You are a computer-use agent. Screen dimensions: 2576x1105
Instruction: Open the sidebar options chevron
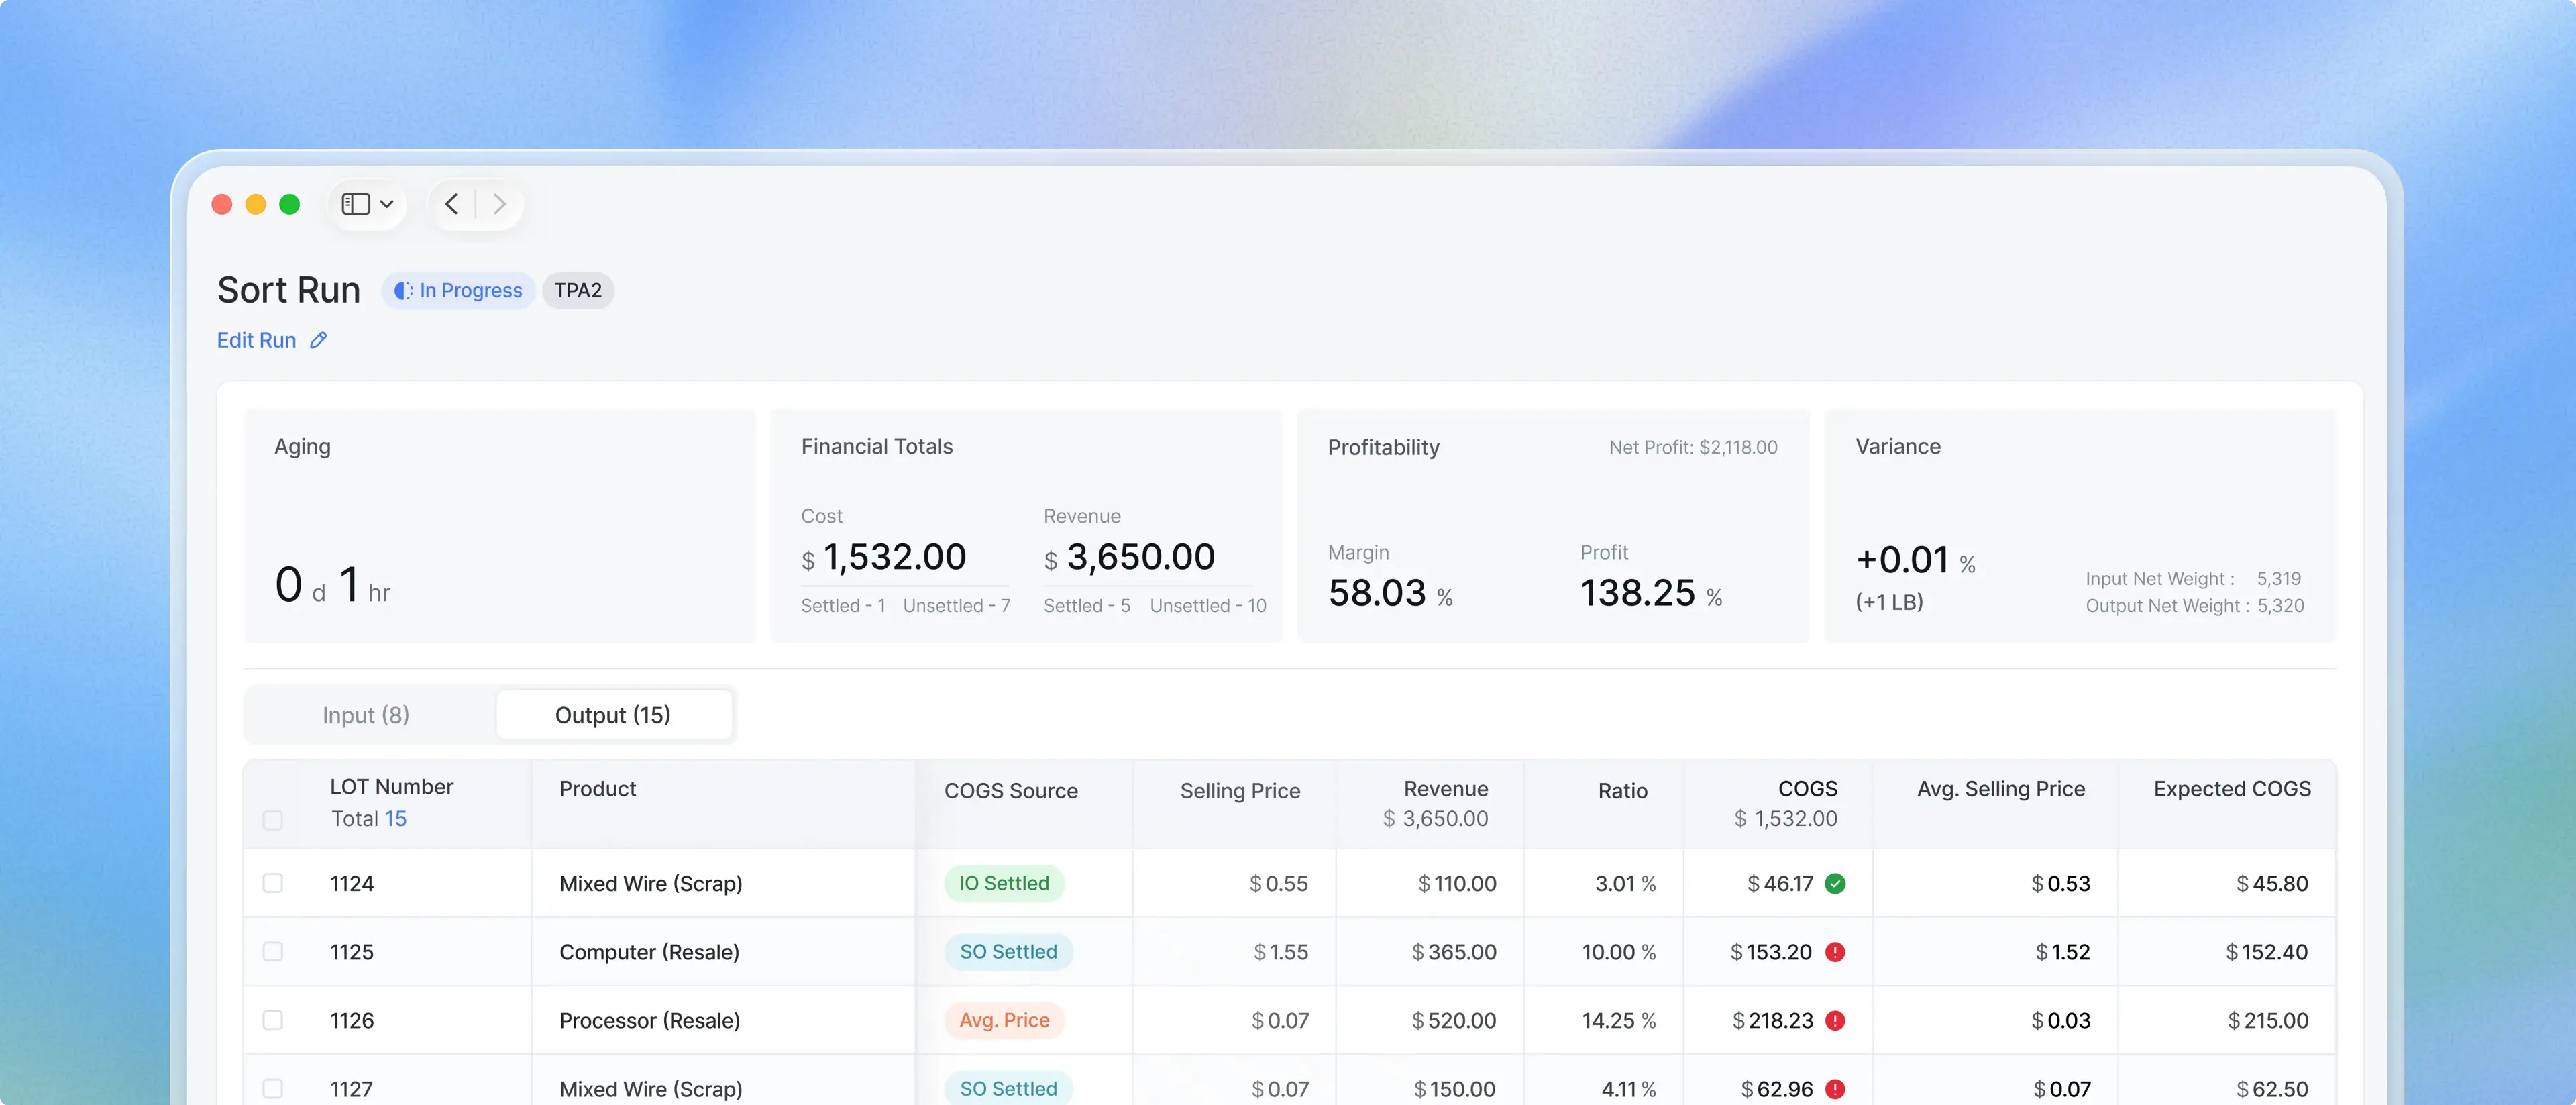coord(387,204)
